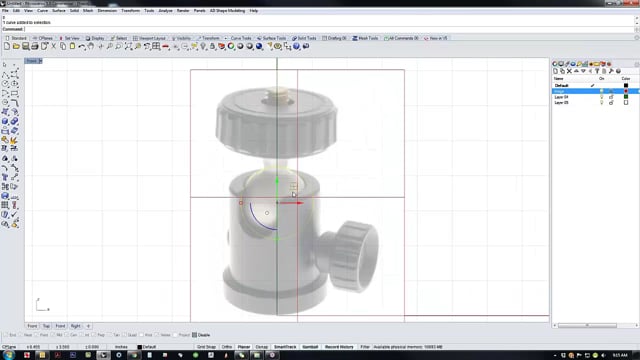Toggle the End osnap checkbox
The width and height of the screenshot is (640, 360).
tap(6, 335)
